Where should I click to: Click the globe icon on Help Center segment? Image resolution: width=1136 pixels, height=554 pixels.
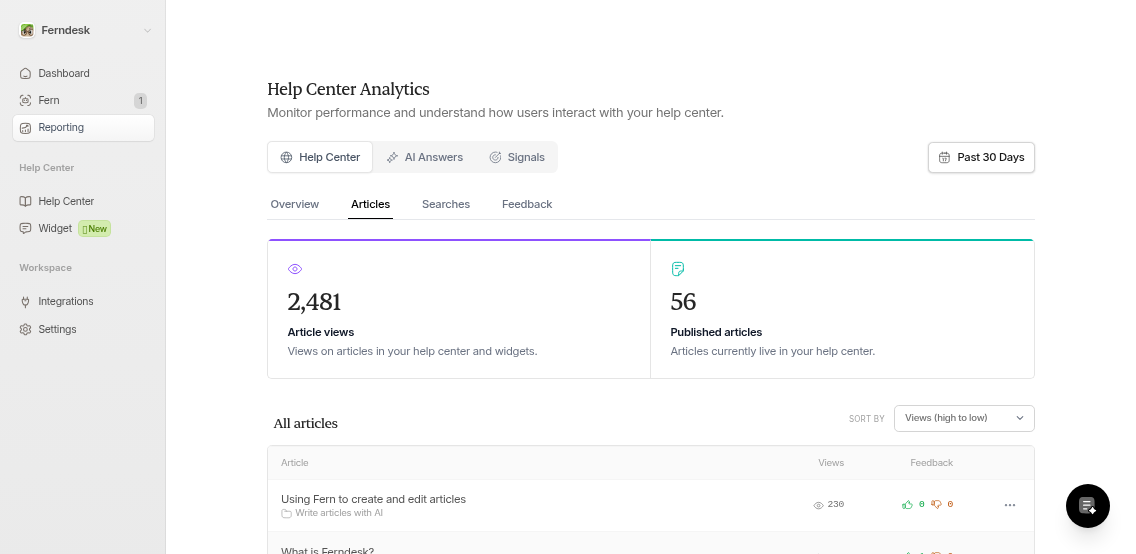pyautogui.click(x=286, y=157)
